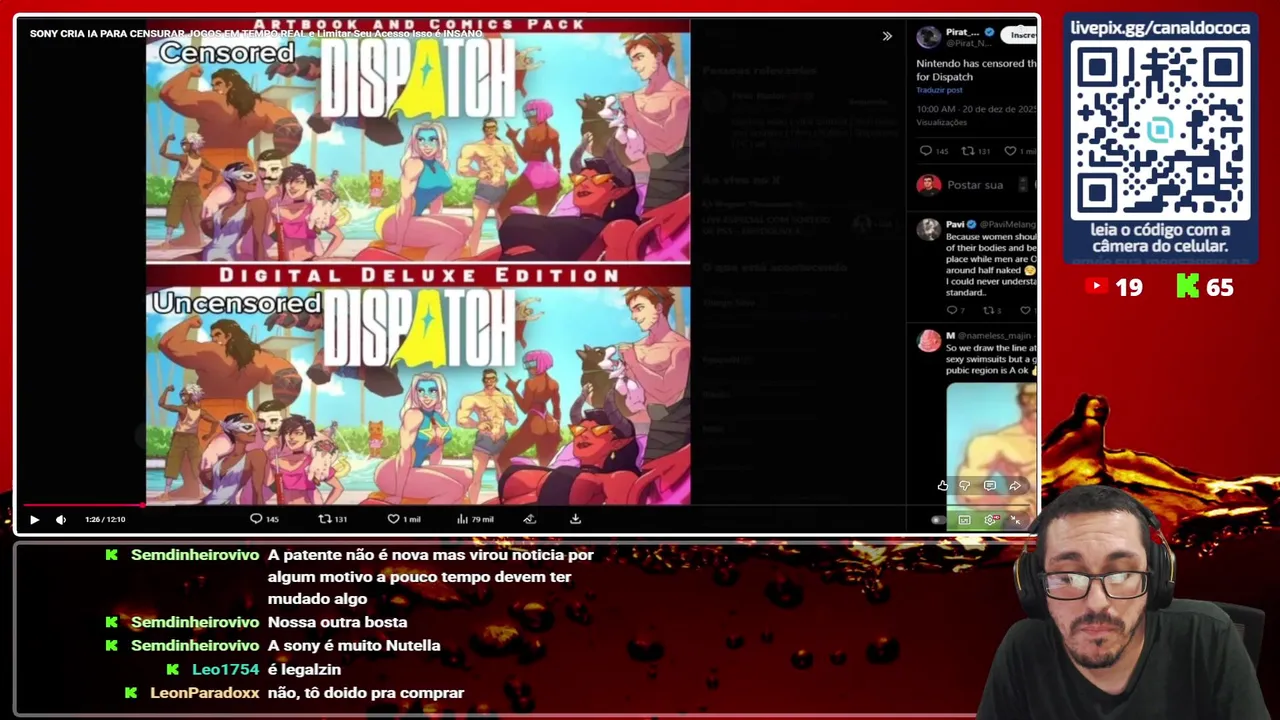Click the Pavi username in replies
Viewport: 1280px width, 720px height.
[954, 224]
